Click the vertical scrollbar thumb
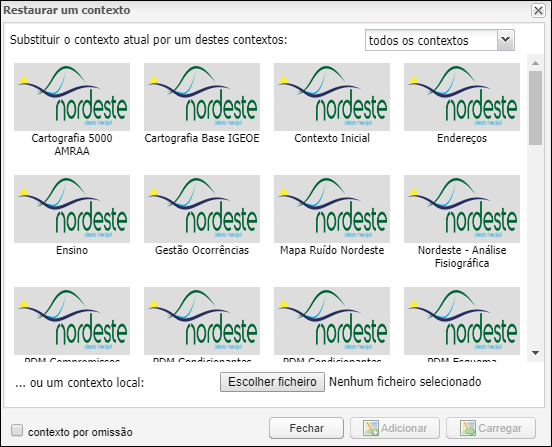 pos(535,108)
